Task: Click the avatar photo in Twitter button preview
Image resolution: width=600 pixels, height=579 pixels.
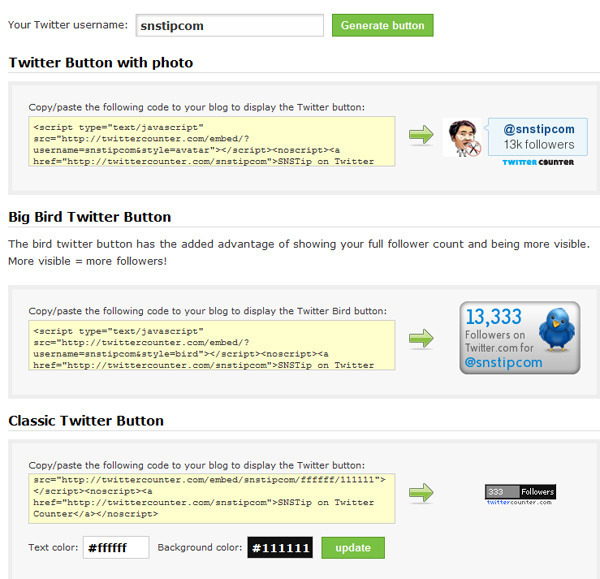Action: point(464,138)
